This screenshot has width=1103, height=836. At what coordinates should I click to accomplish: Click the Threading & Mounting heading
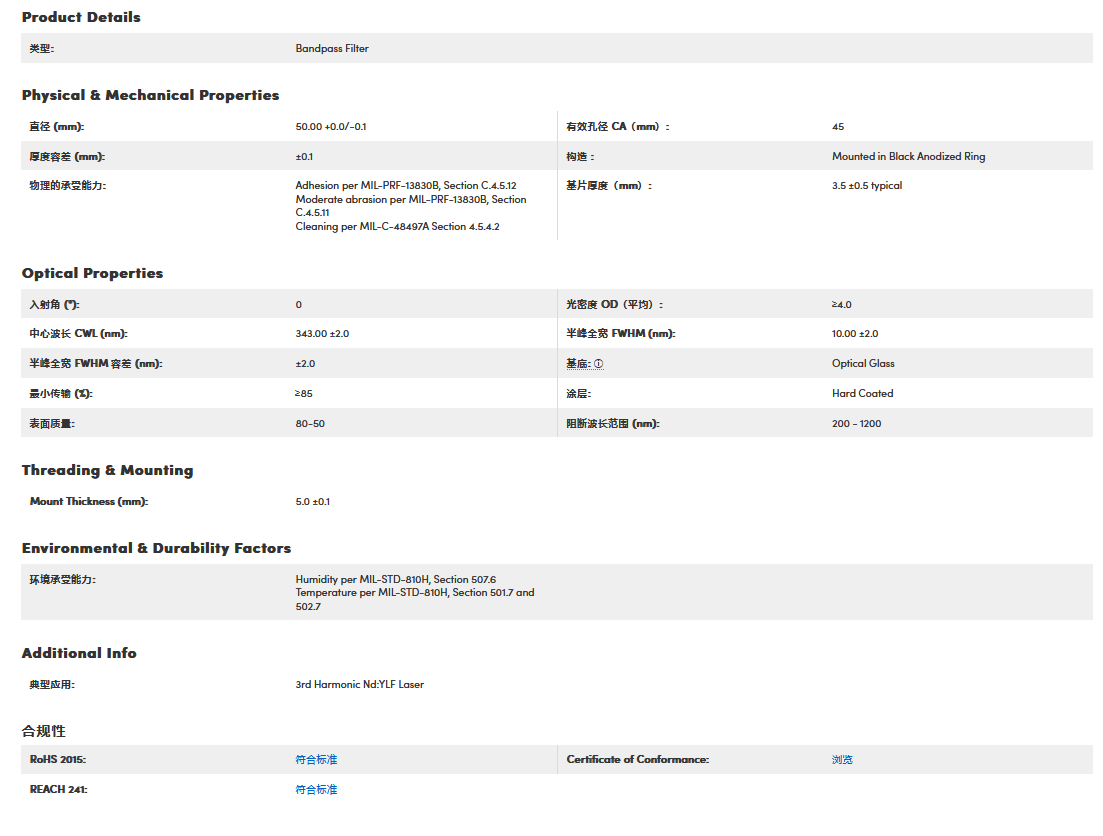(x=107, y=470)
